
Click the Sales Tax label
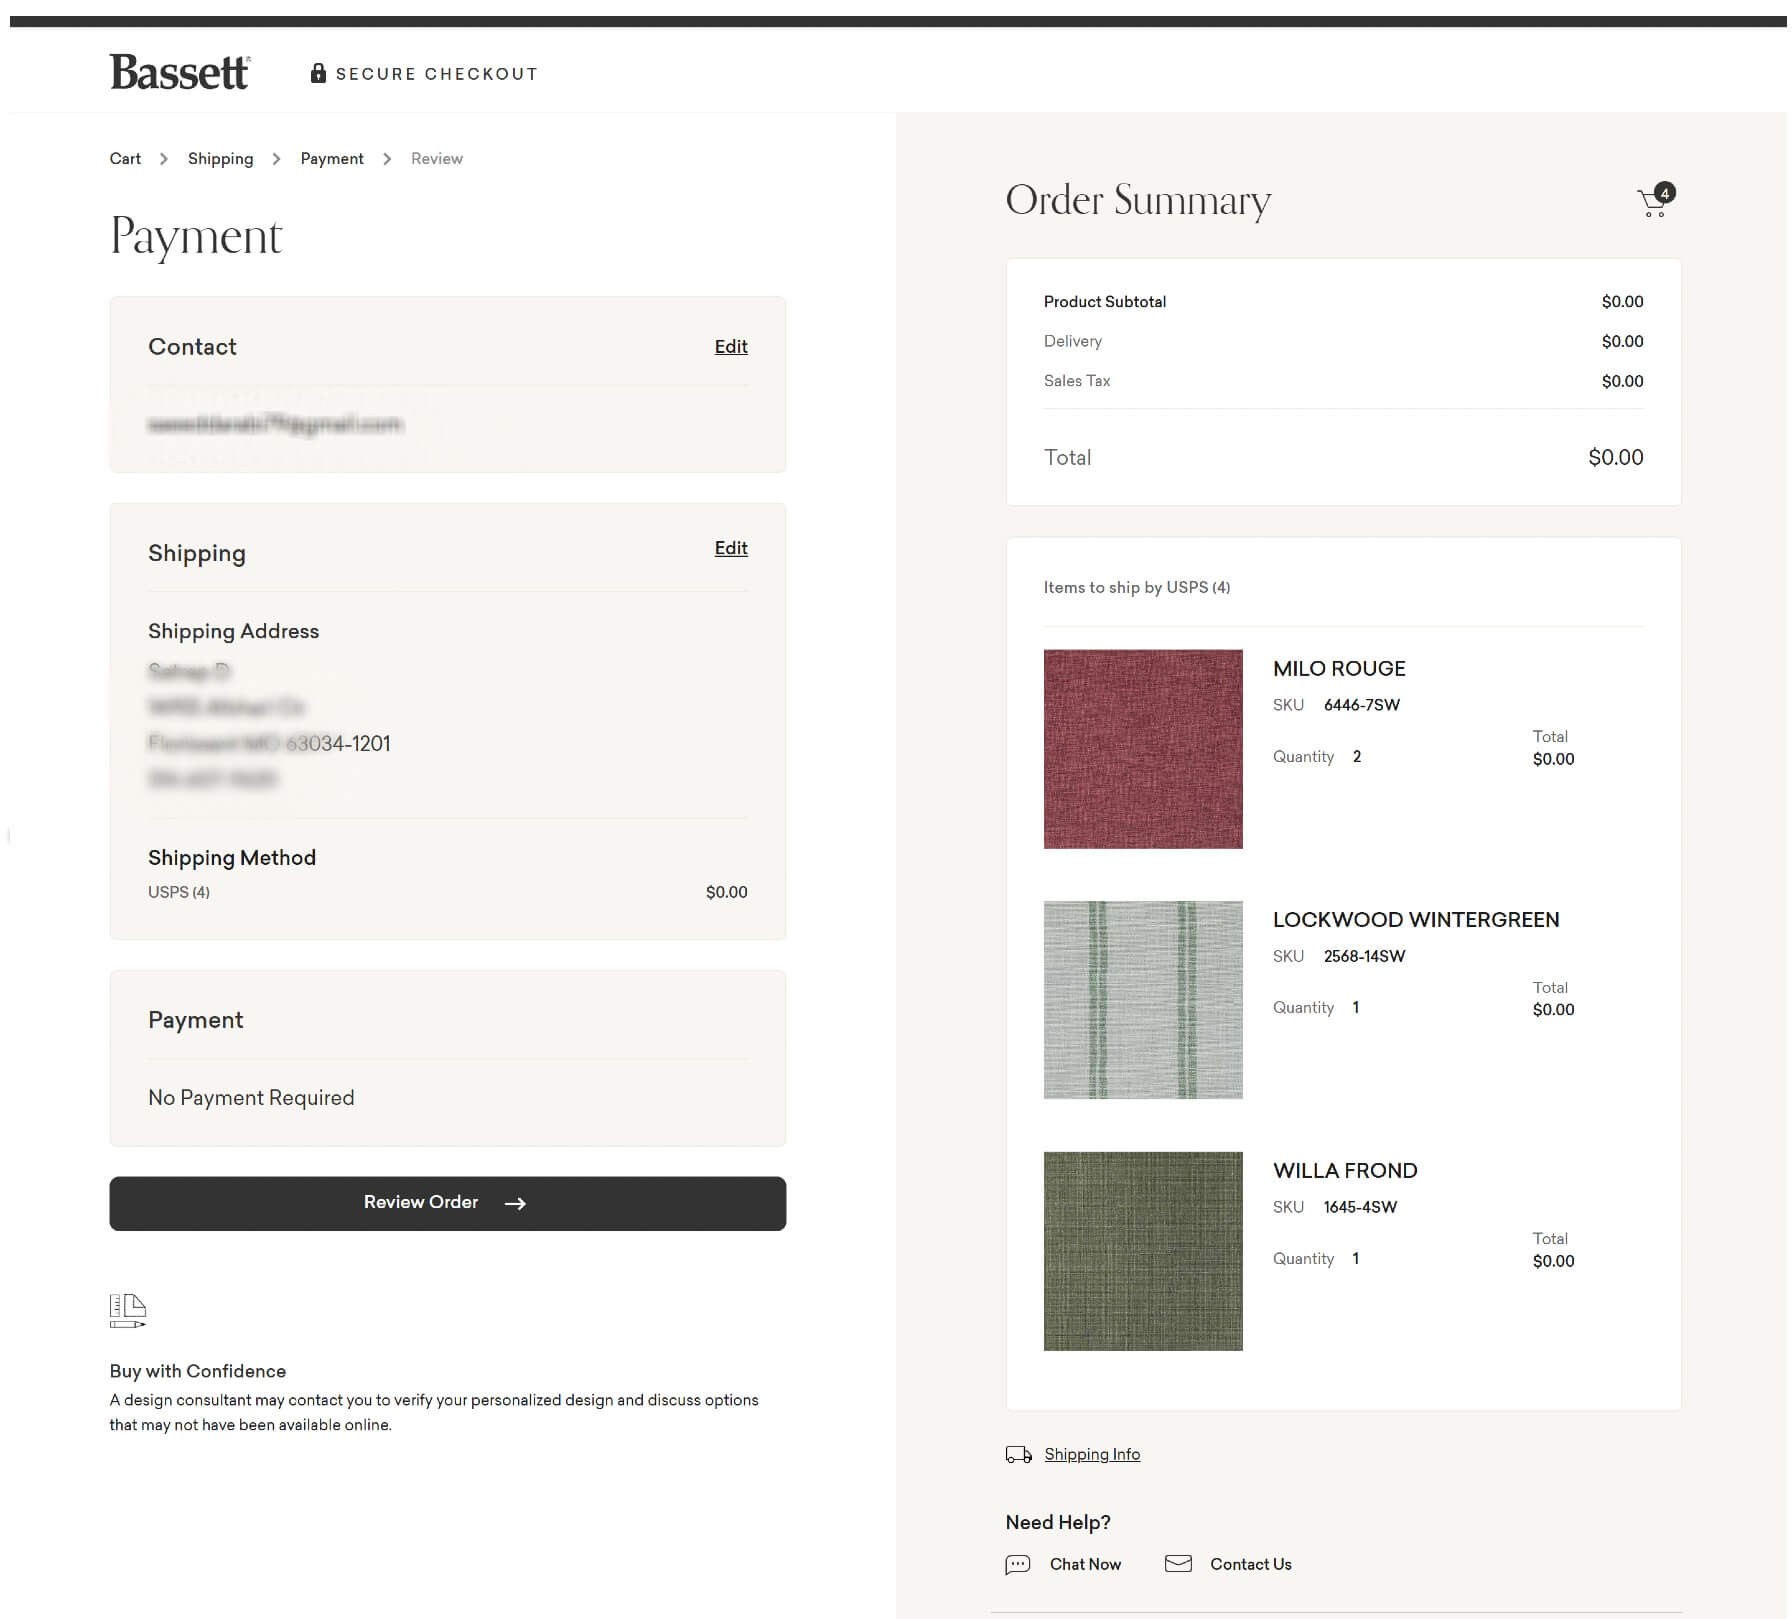point(1077,381)
